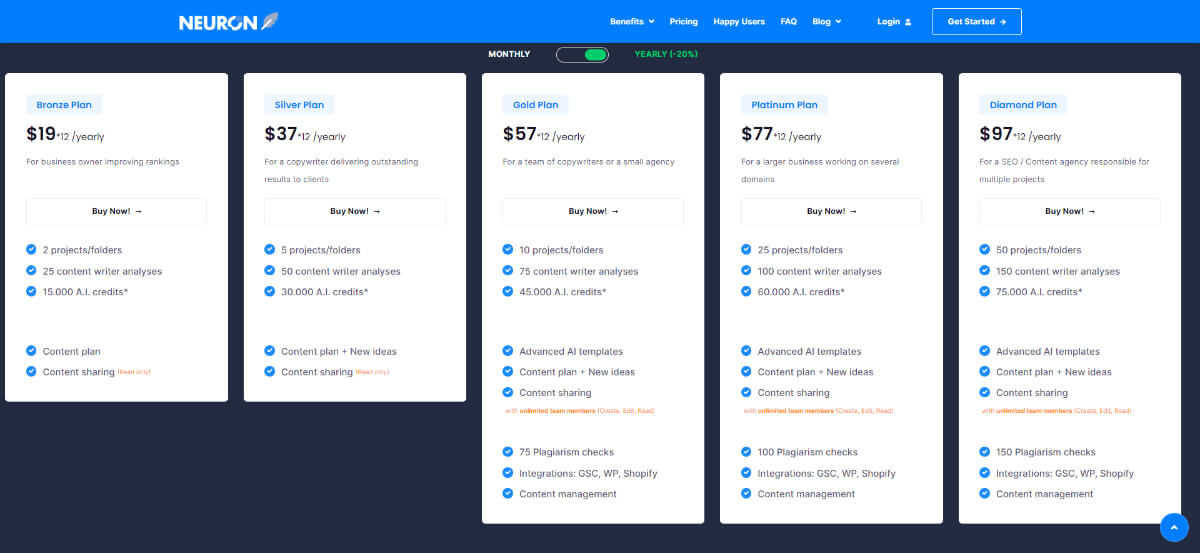Click the Gold Plan badge
The width and height of the screenshot is (1200, 553).
coord(535,104)
